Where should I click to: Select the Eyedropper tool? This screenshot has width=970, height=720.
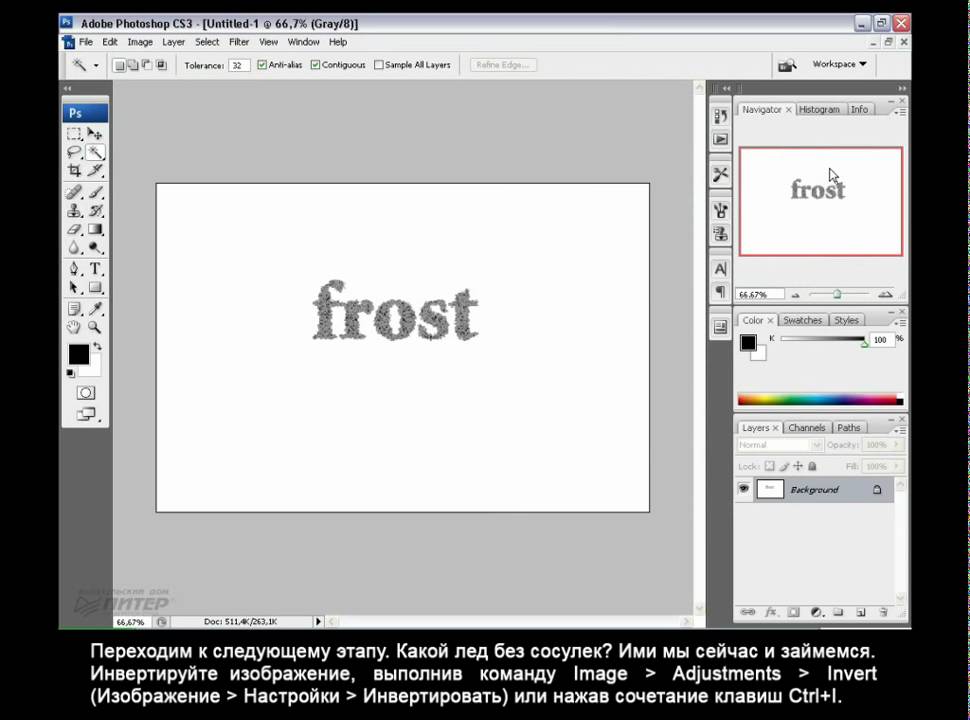coord(95,309)
